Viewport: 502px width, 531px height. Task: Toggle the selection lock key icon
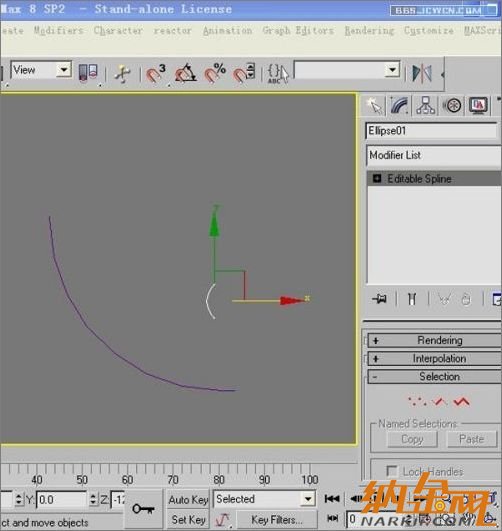click(x=143, y=509)
